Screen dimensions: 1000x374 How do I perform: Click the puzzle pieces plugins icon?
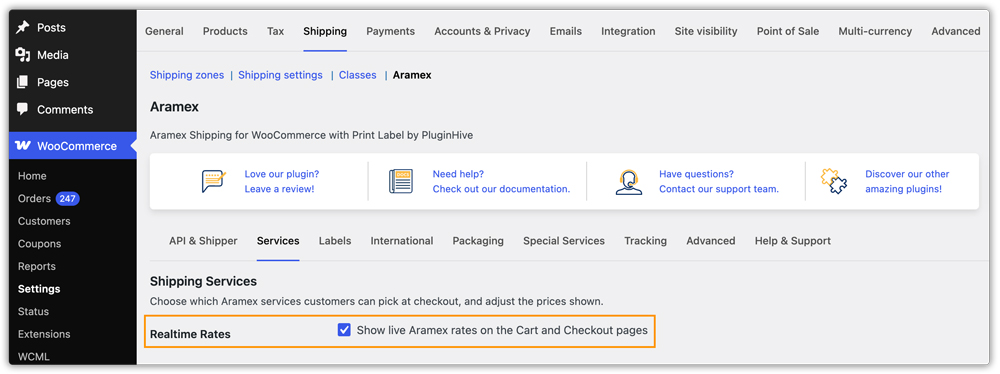coord(834,181)
